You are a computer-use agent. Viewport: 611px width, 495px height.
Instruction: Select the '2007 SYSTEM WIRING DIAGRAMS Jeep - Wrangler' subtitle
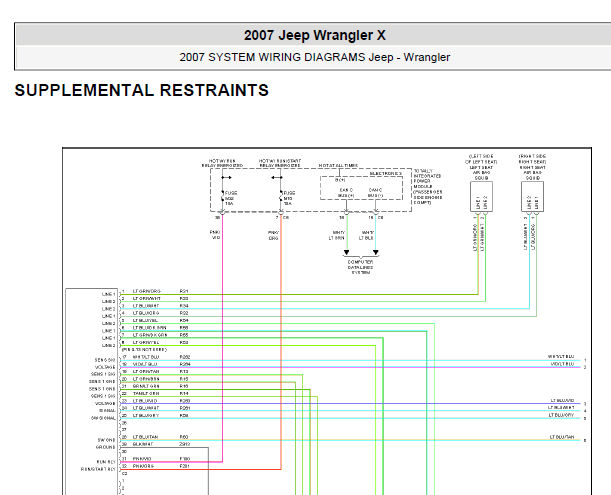point(314,57)
